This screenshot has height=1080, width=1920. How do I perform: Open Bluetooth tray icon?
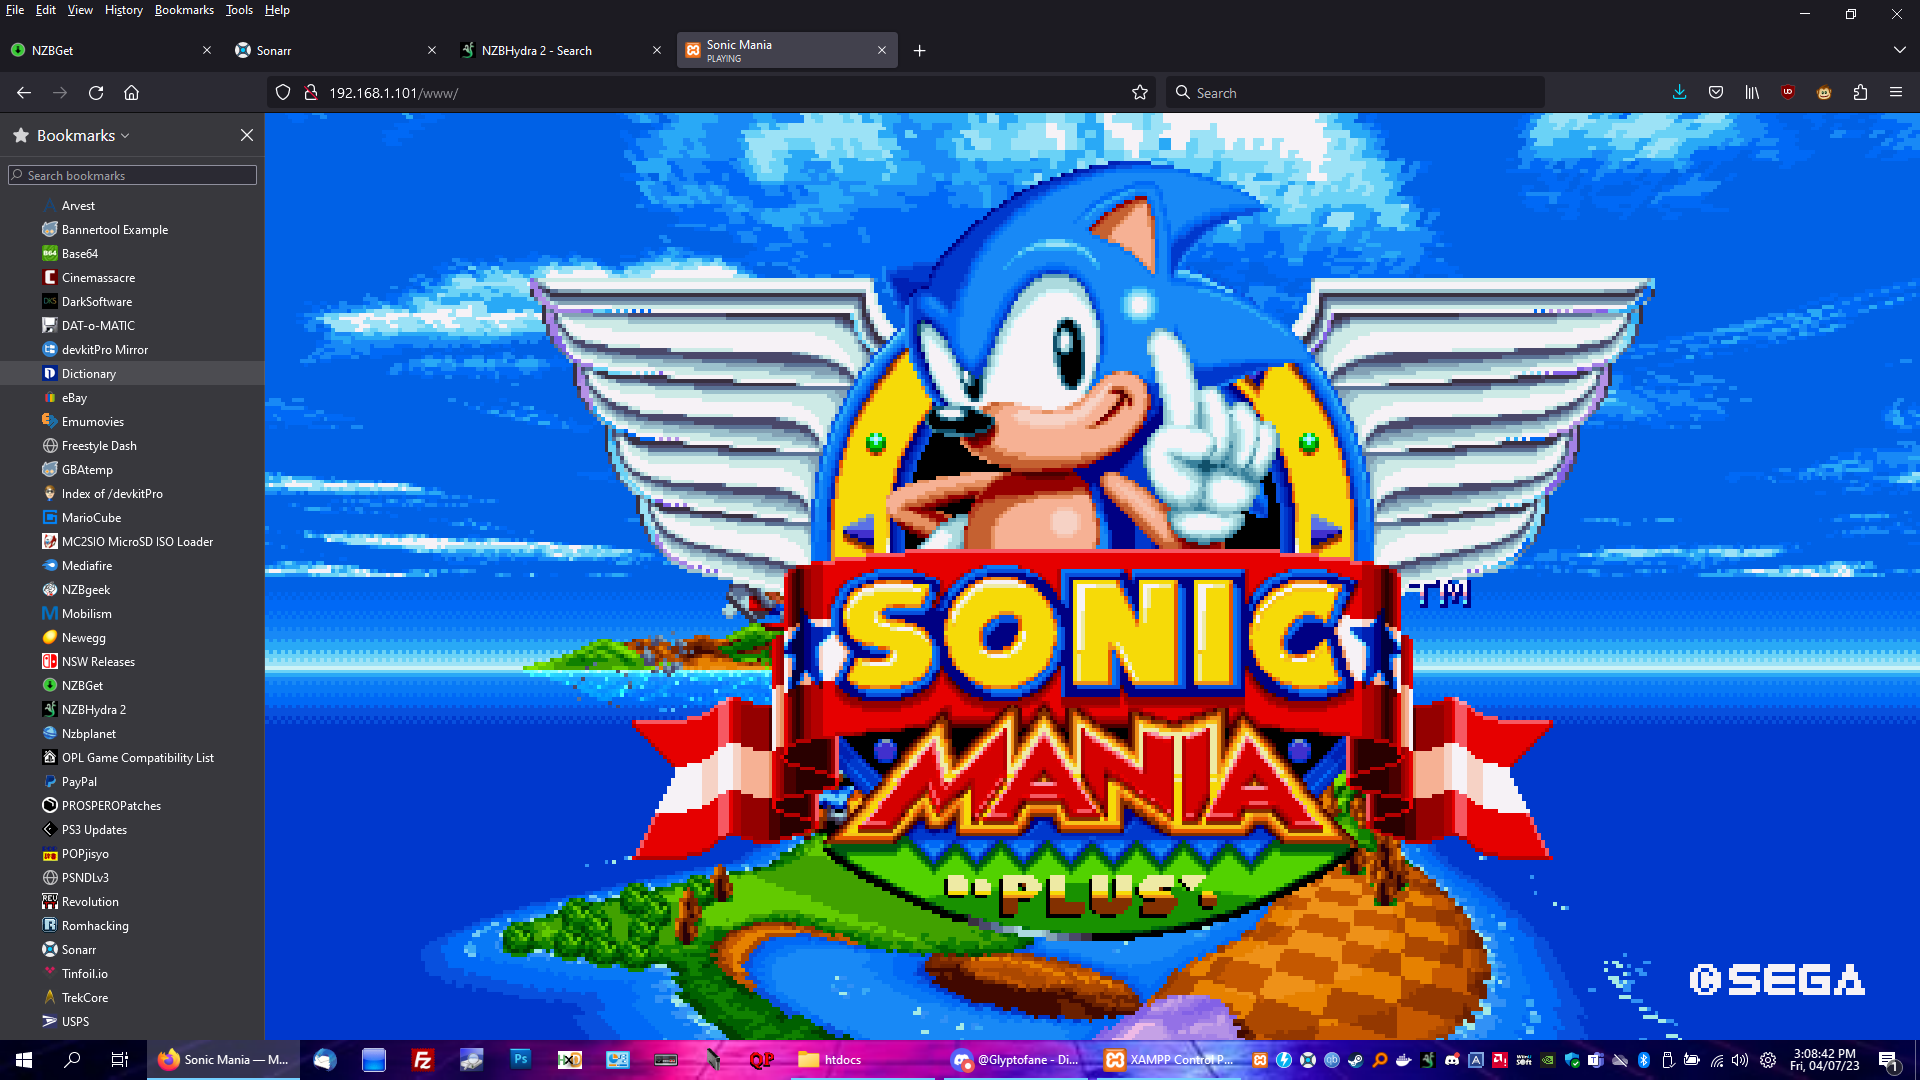[x=1644, y=1060]
